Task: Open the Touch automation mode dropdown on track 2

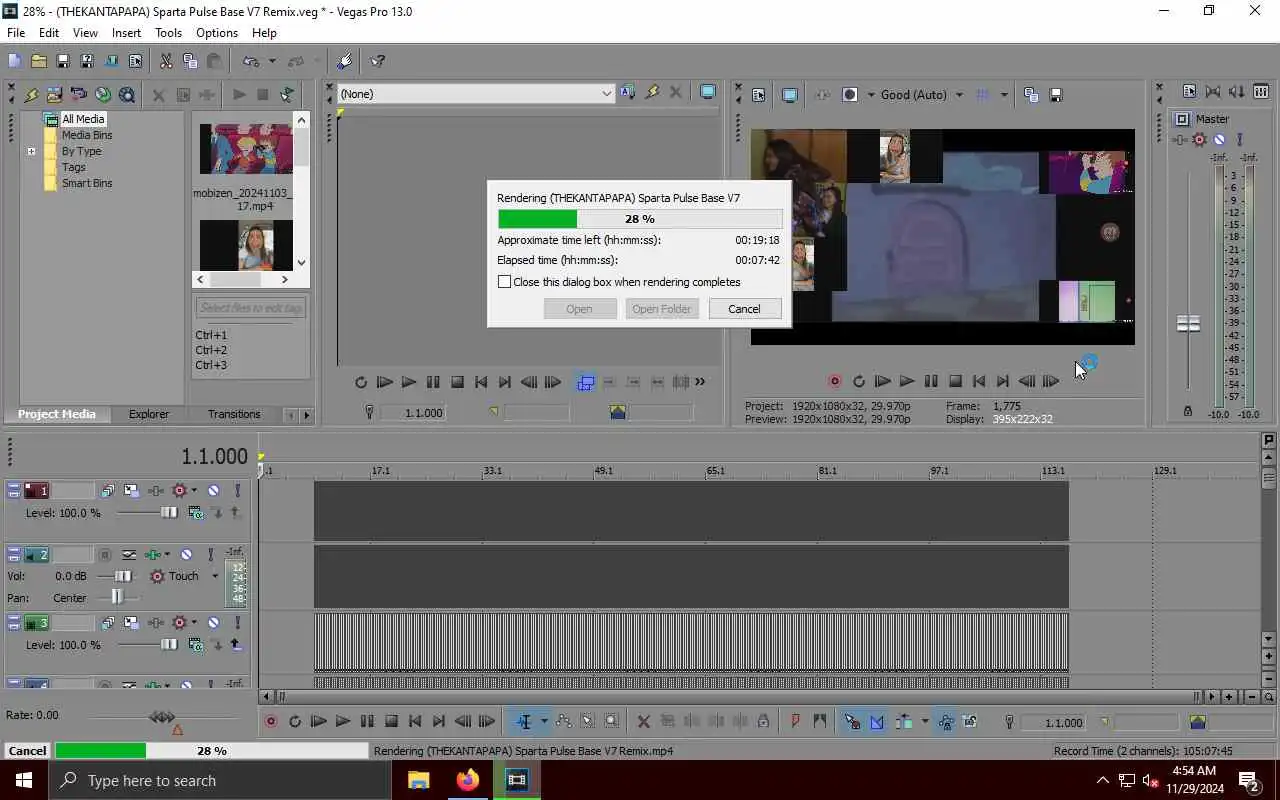Action: [x=214, y=576]
